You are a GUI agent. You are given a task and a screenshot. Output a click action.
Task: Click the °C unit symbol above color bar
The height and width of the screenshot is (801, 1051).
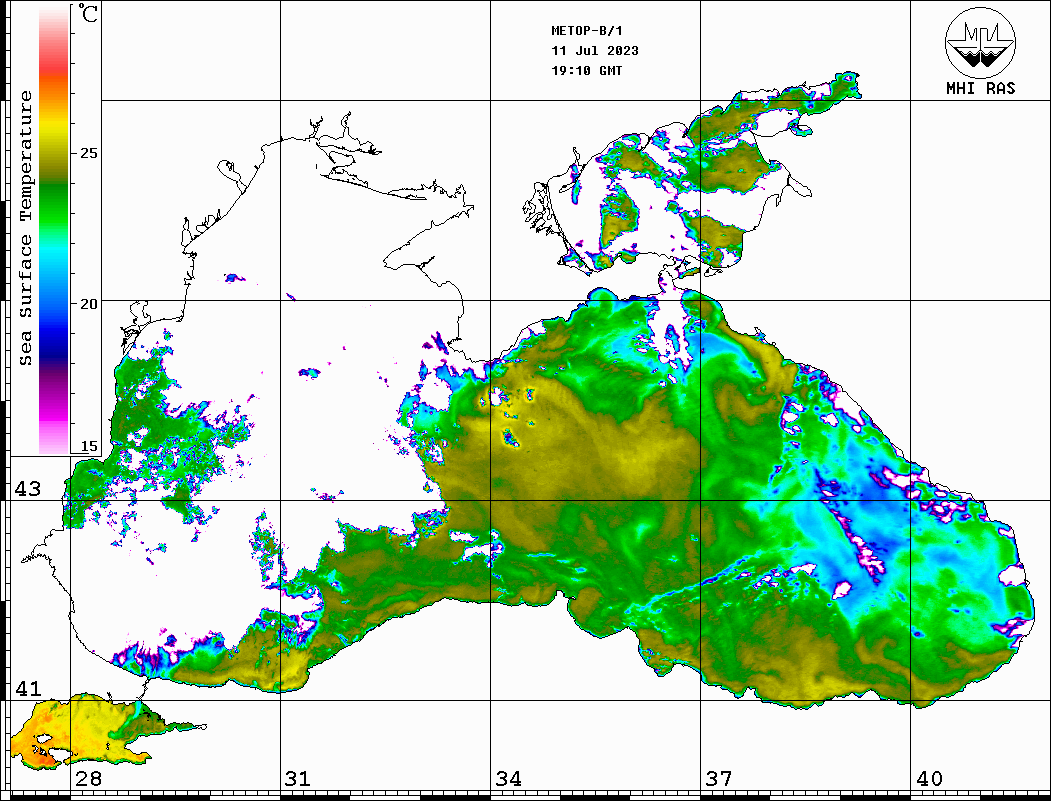pos(89,14)
